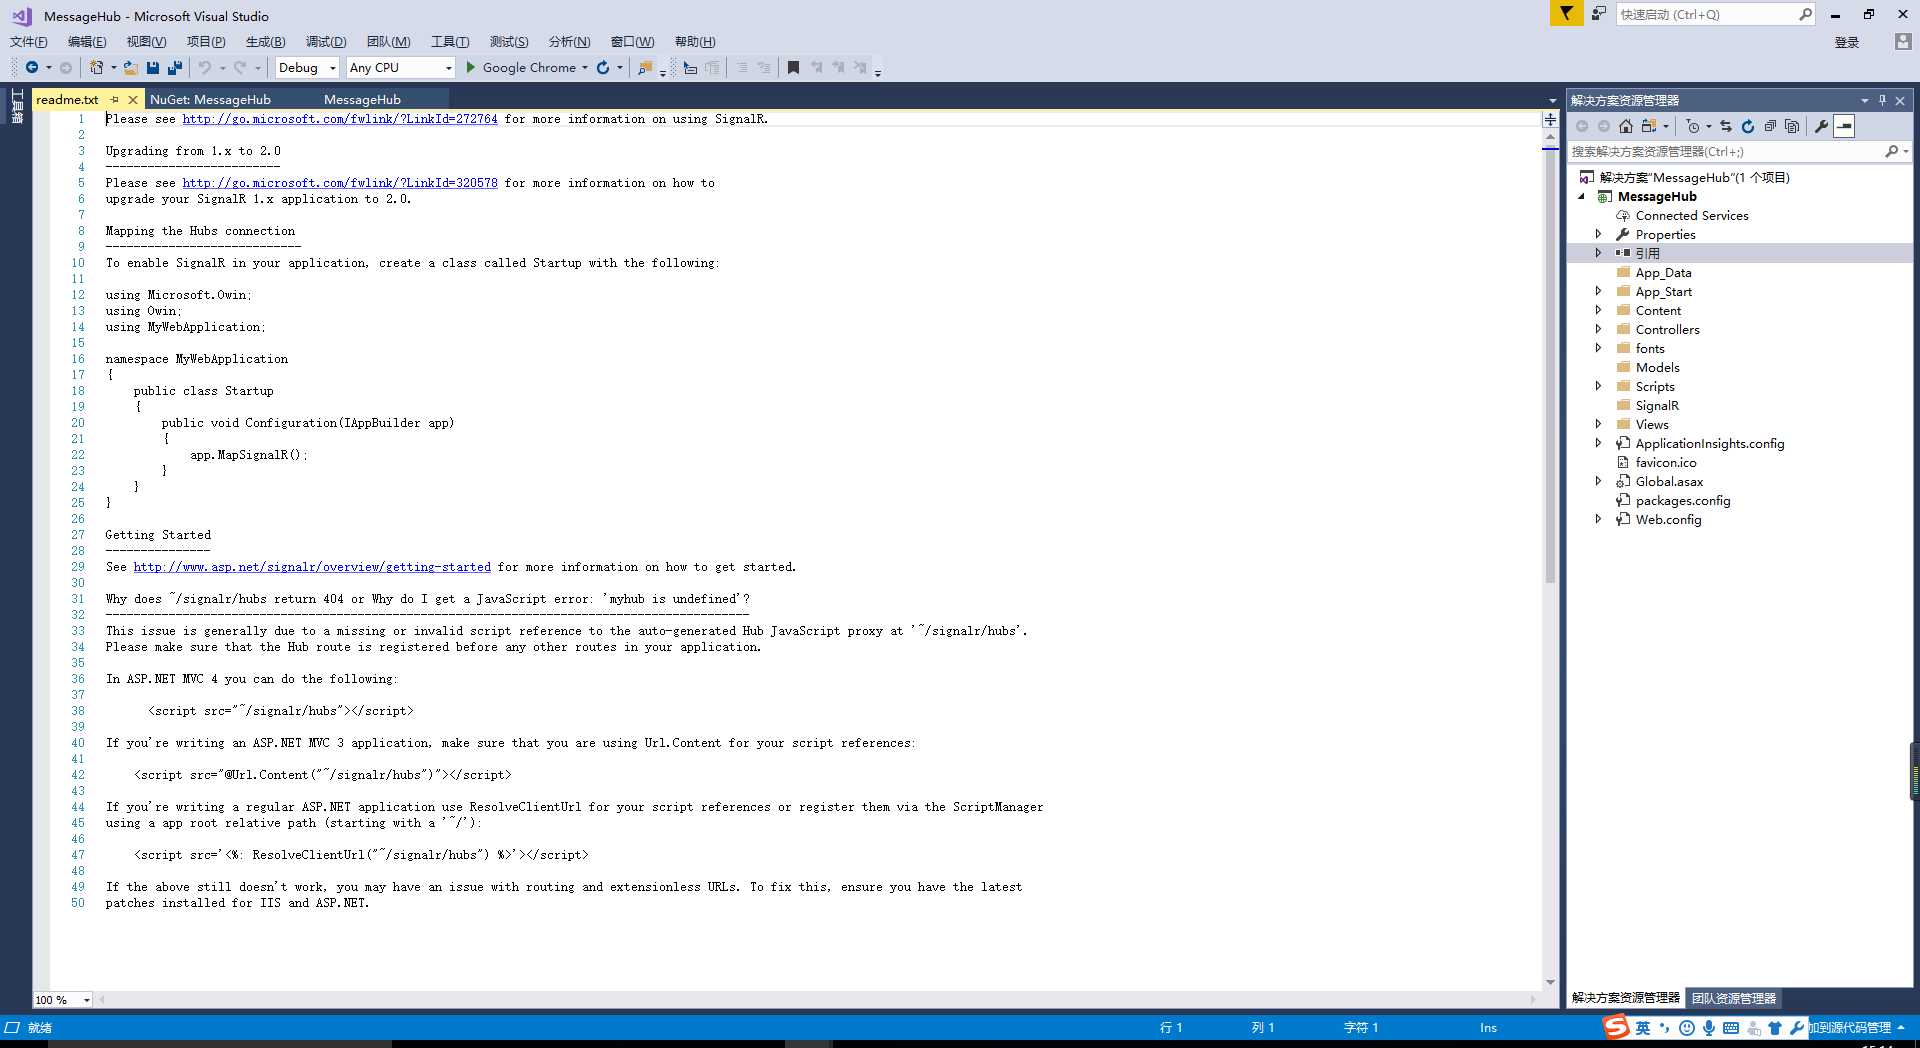Open the 编辑(E) menu
The image size is (1920, 1048).
(x=87, y=41)
